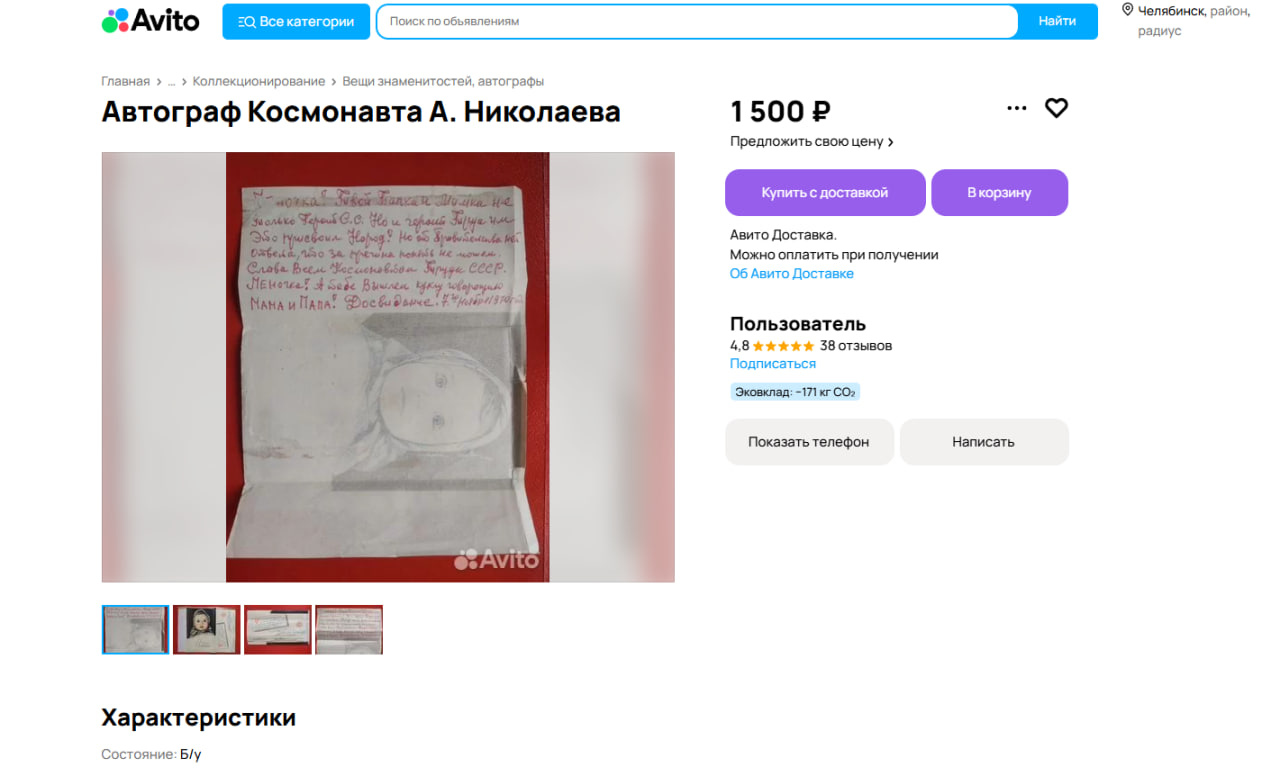Select the second photo thumbnail

tap(207, 629)
